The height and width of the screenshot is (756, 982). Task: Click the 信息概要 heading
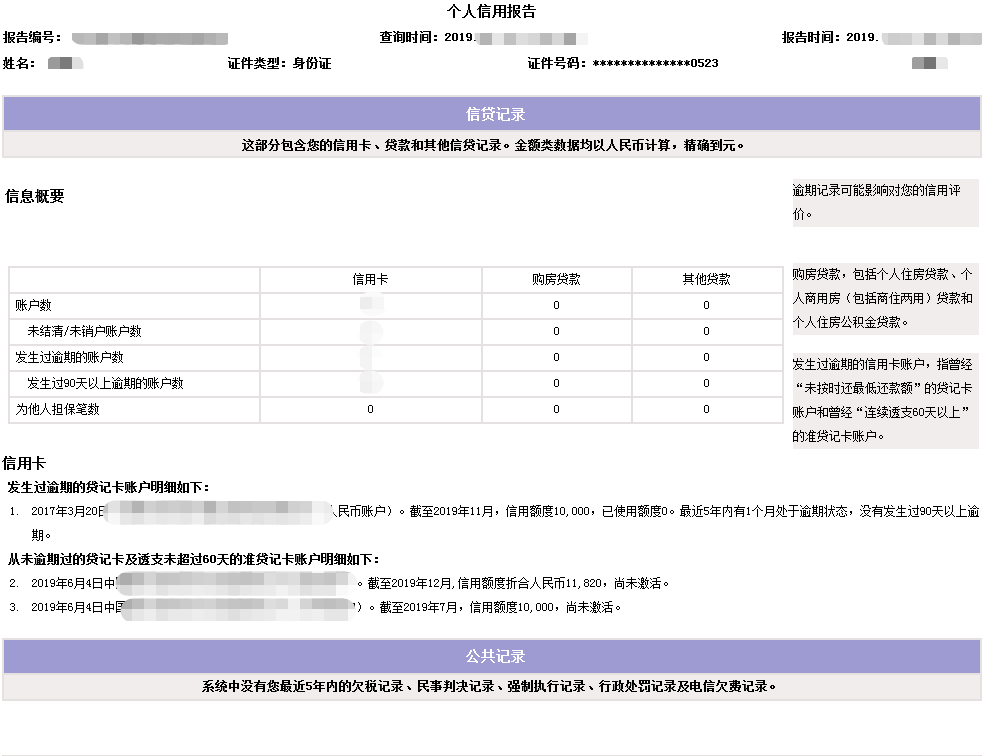coord(35,196)
